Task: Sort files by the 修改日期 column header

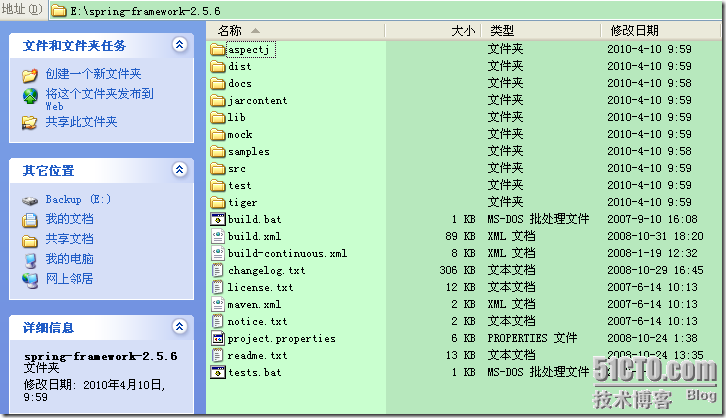Action: [x=661, y=31]
